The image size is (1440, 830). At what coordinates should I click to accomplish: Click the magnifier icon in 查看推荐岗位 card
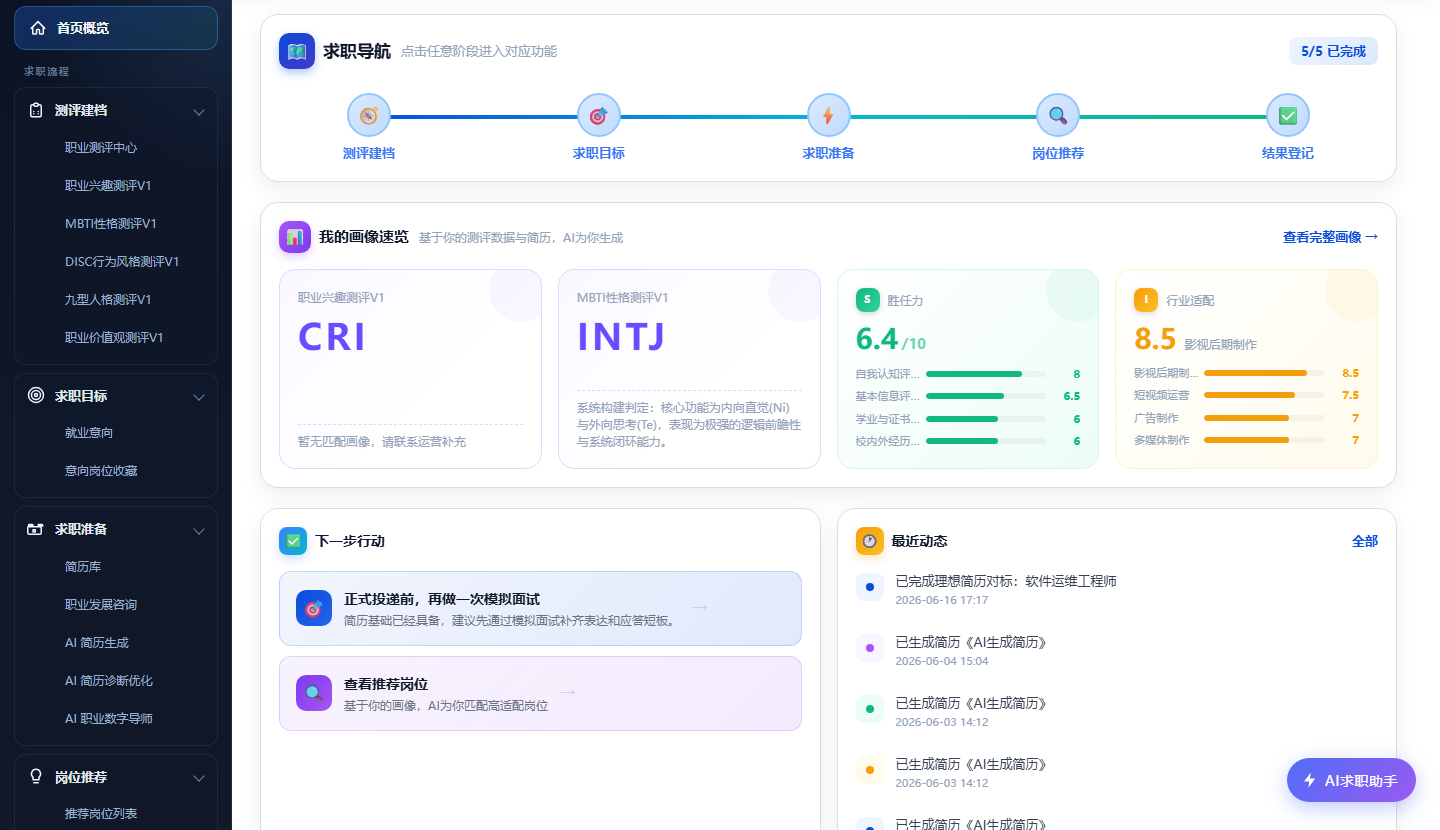click(x=314, y=693)
